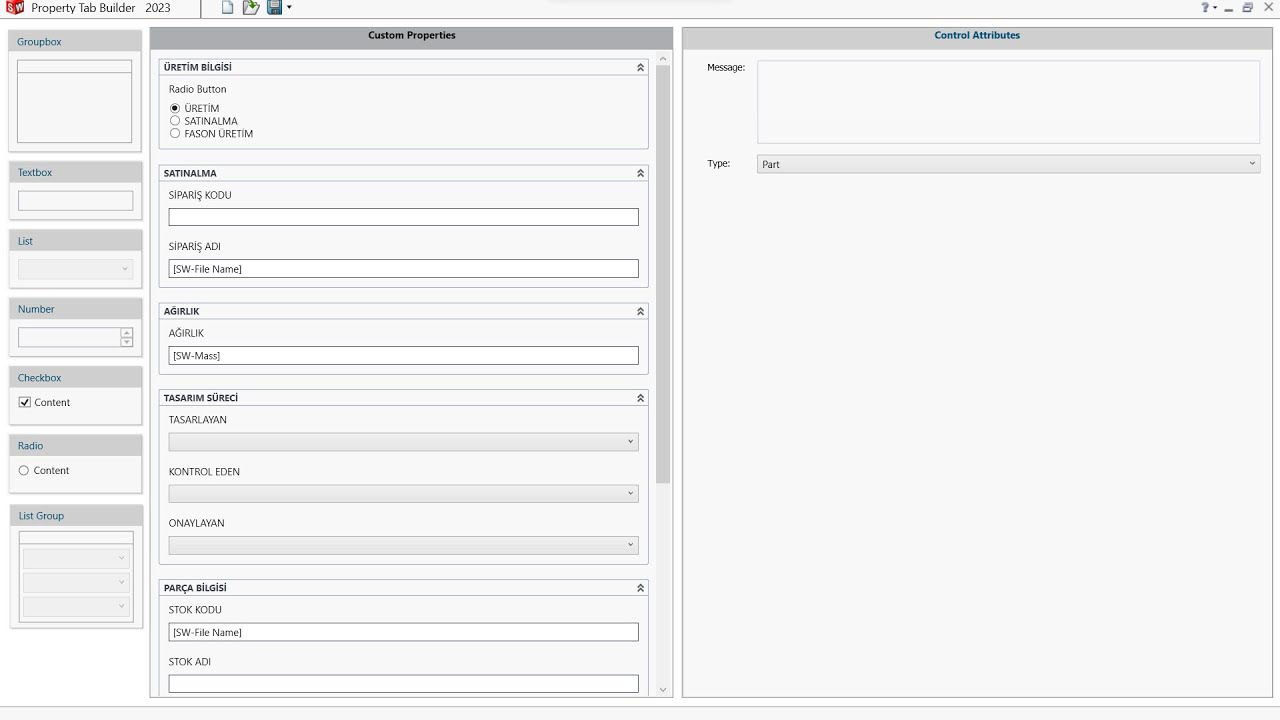Click the SİPARİŞ ADI field with SW-File Name
Viewport: 1280px width, 720px height.
tap(403, 269)
